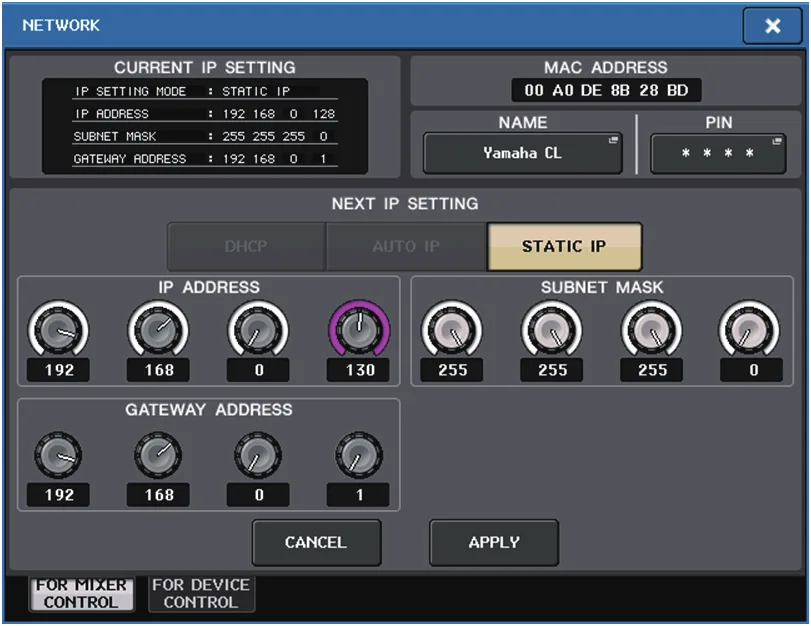811x626 pixels.
Task: Click GATEWAY ADDRESS value box 1
Action: 358,495
